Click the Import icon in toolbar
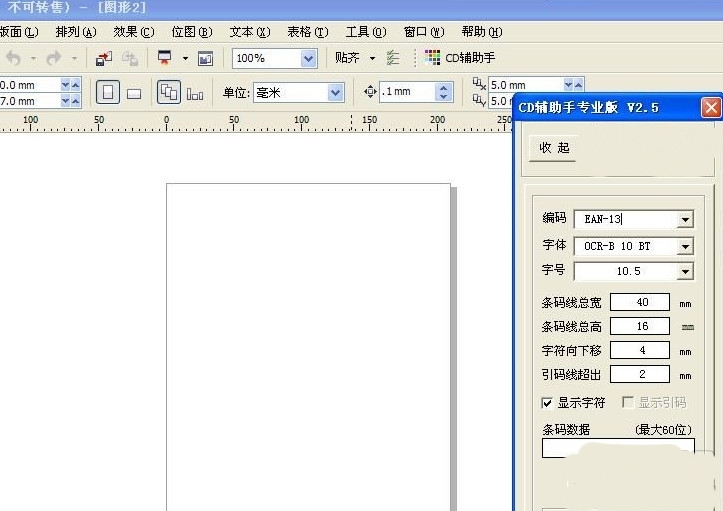This screenshot has width=723, height=511. (x=104, y=59)
